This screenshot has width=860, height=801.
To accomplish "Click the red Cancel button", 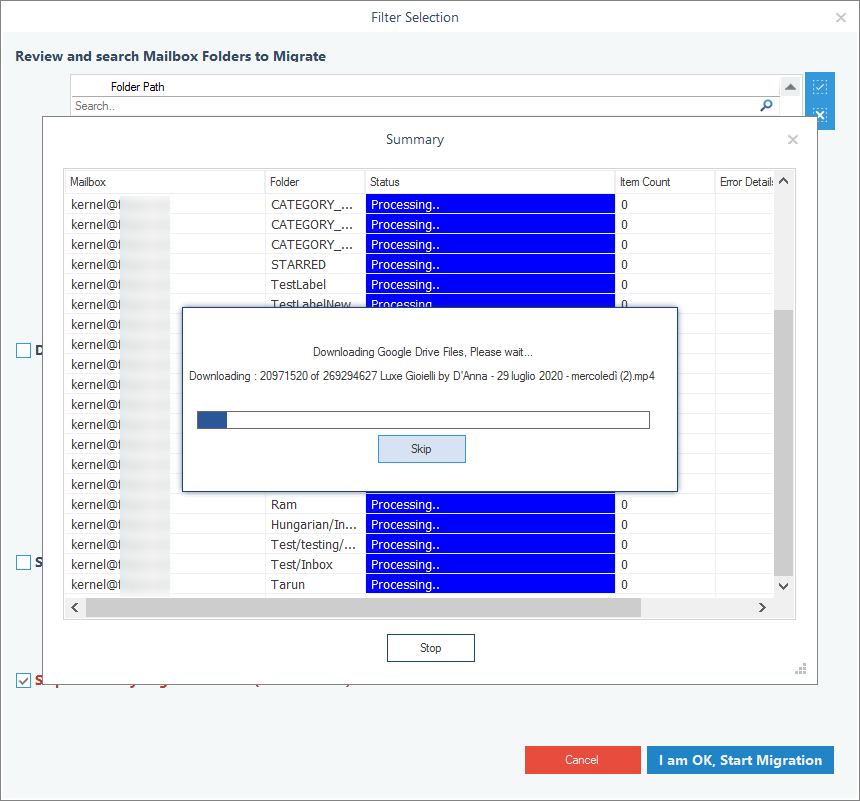I will [582, 760].
